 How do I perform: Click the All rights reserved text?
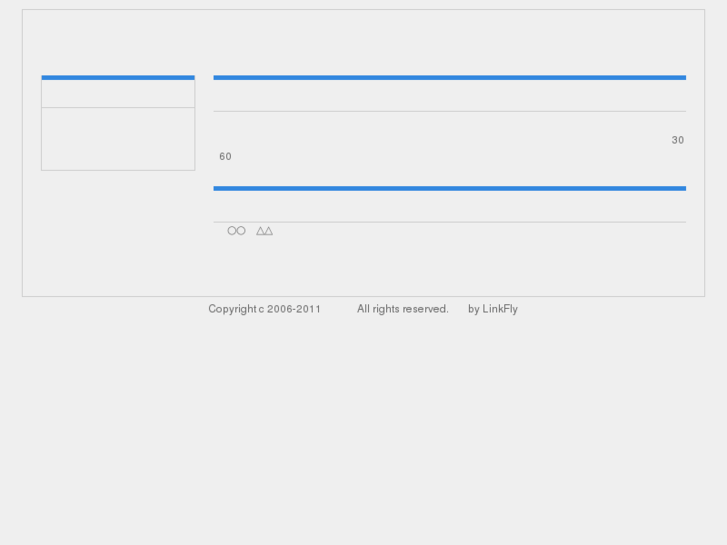(402, 309)
